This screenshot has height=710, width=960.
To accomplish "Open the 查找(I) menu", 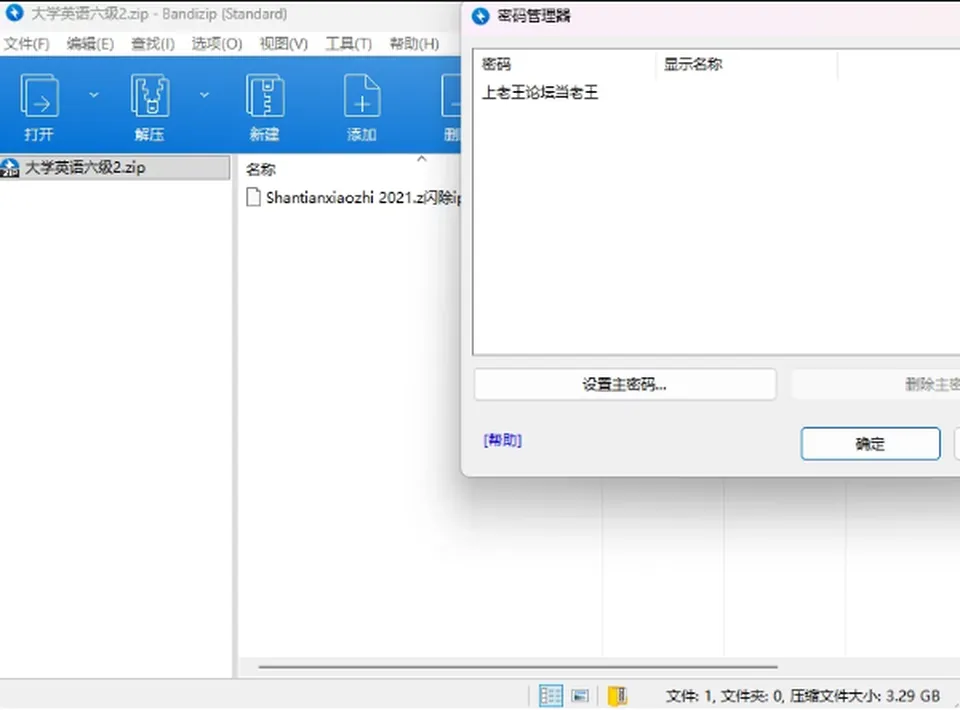I will pos(152,43).
